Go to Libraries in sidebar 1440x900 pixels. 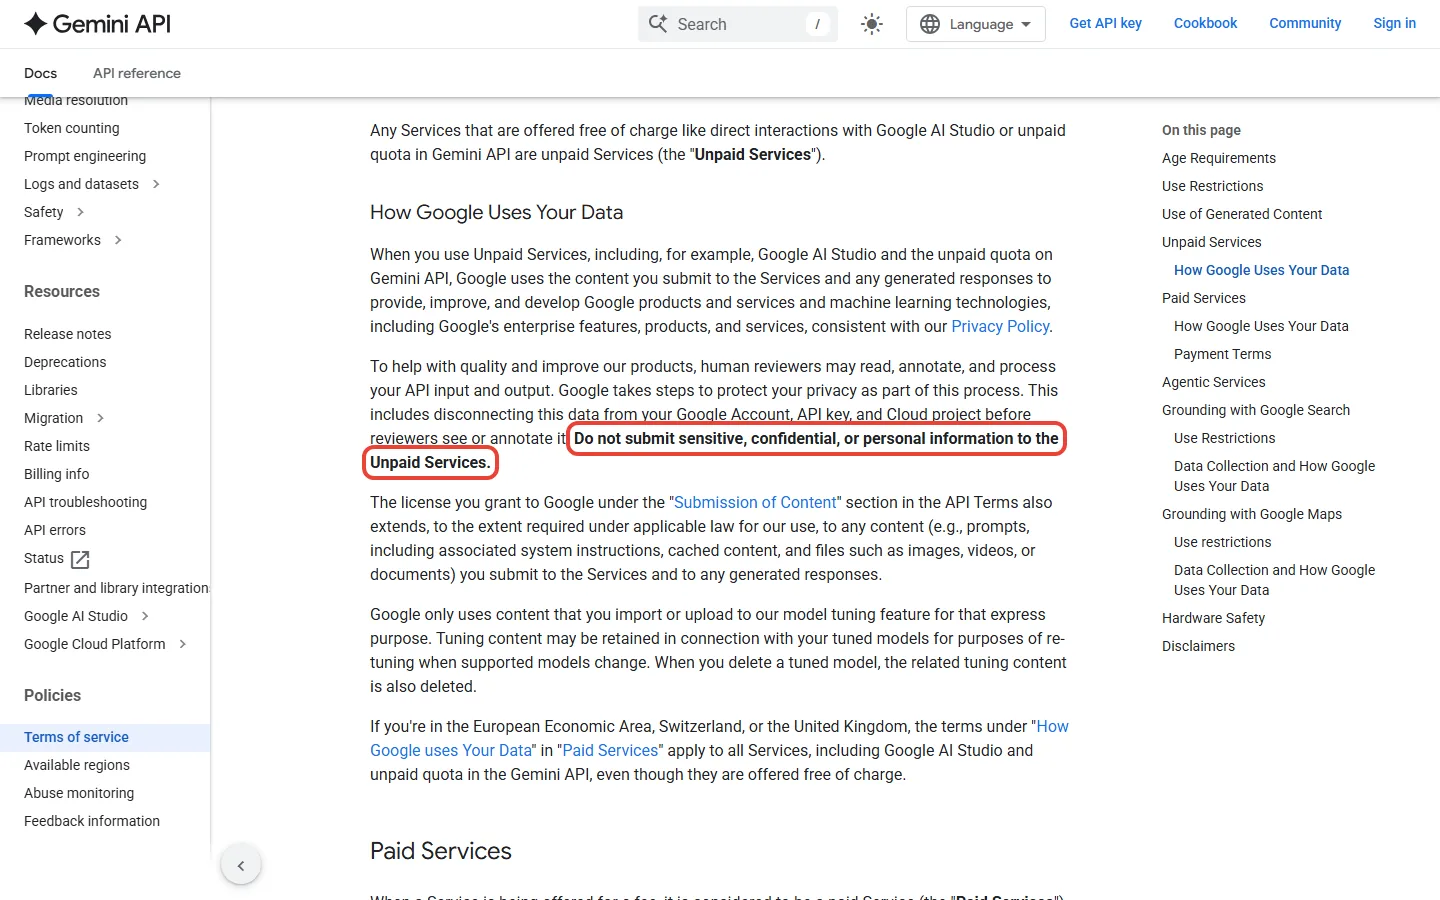(x=51, y=390)
